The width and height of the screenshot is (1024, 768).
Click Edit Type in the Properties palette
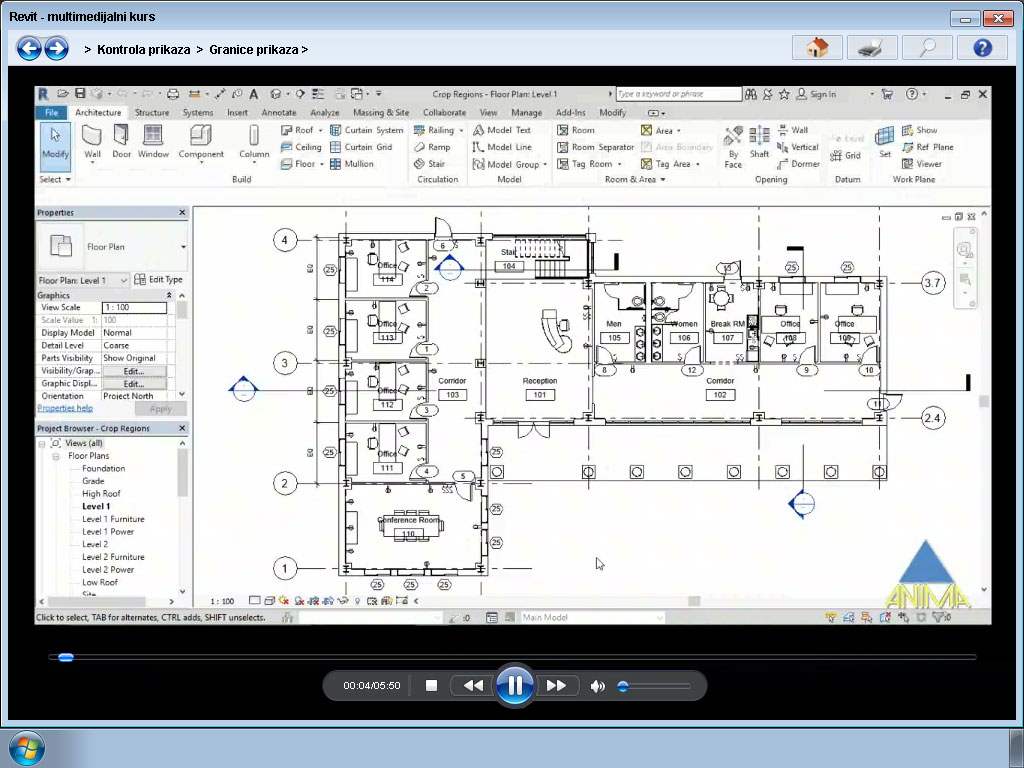(x=168, y=280)
